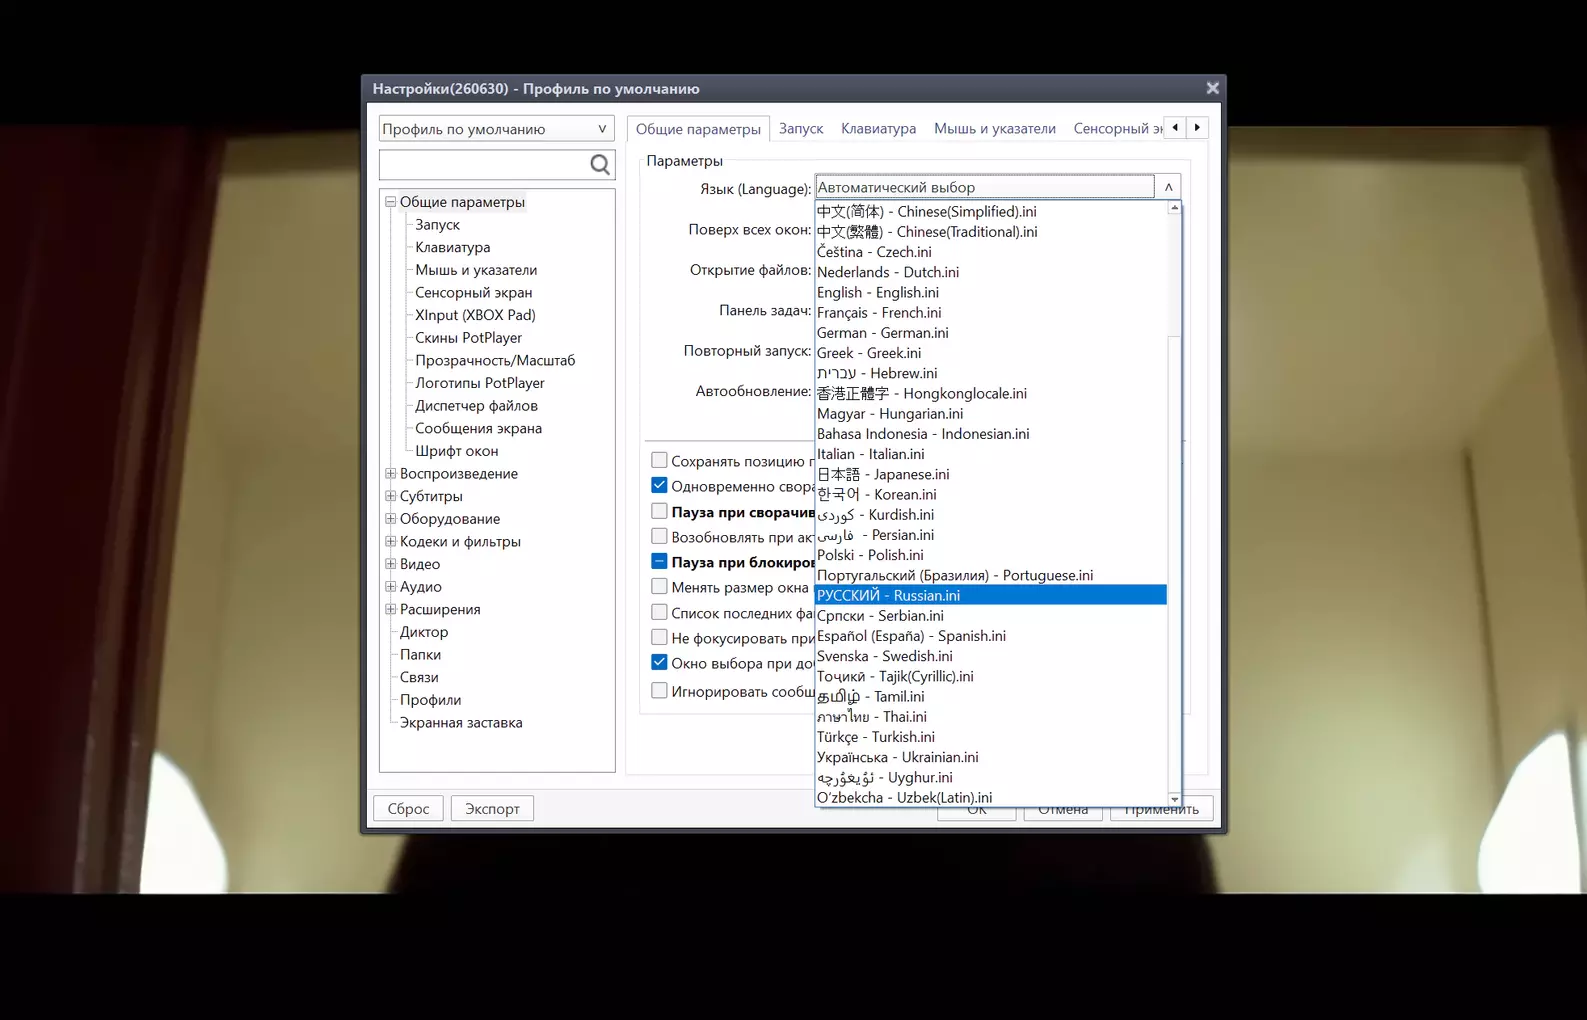The image size is (1587, 1020).
Task: Close the settings dialog with X
Action: [1212, 88]
